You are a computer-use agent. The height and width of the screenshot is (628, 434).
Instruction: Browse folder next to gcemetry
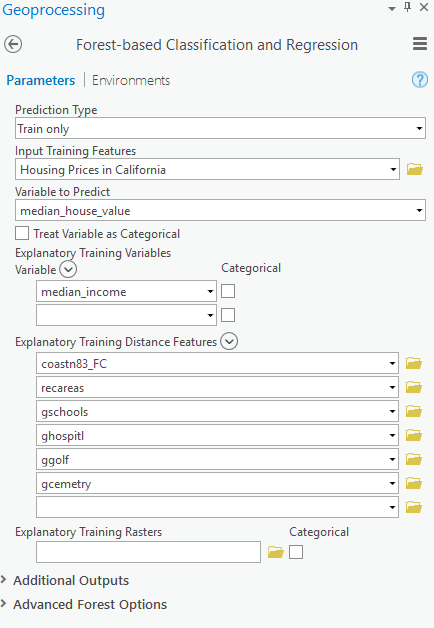click(x=414, y=483)
